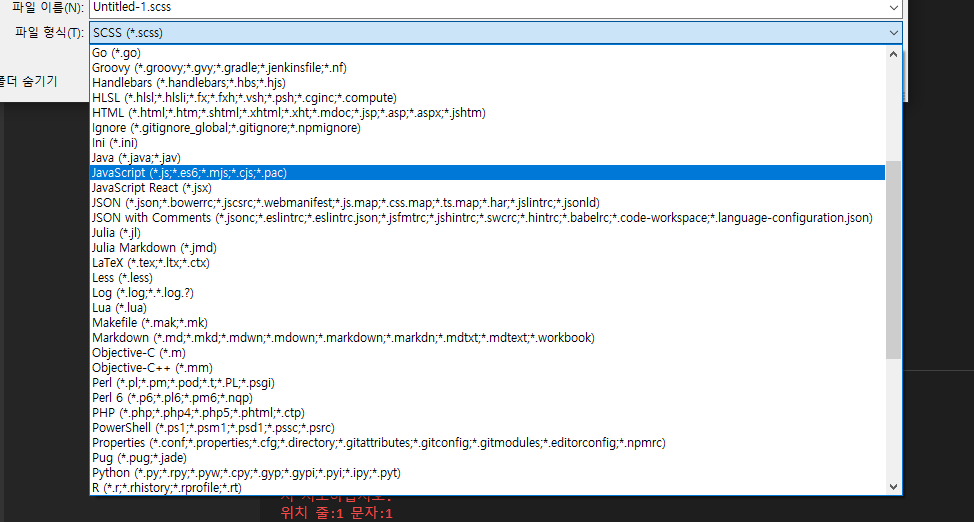Select LaTeX (*.tex) file type

click(x=488, y=262)
